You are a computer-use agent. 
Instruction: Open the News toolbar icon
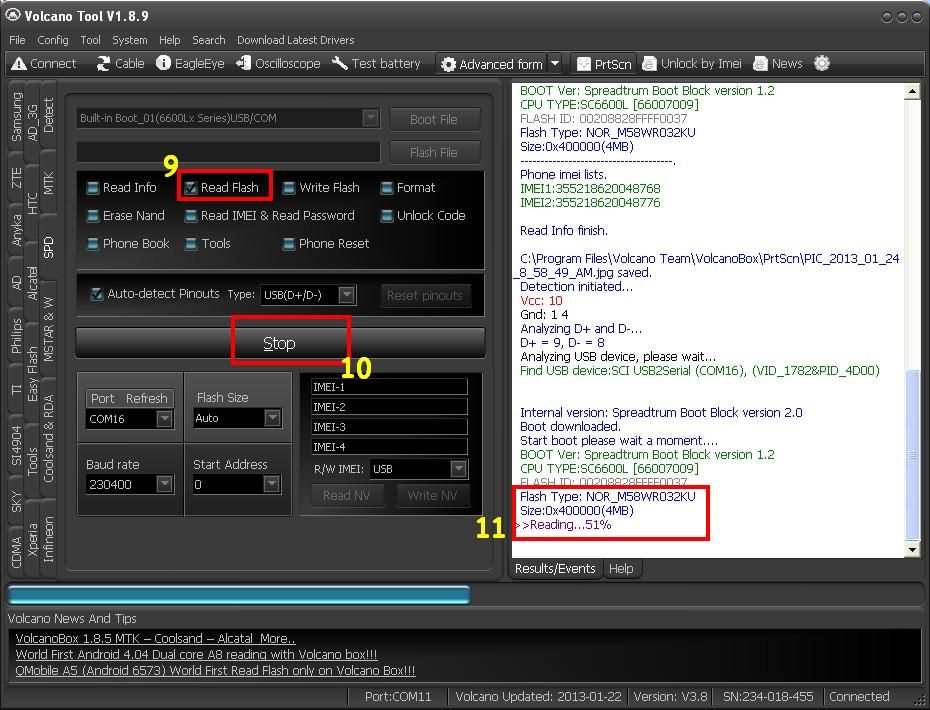pyautogui.click(x=761, y=63)
